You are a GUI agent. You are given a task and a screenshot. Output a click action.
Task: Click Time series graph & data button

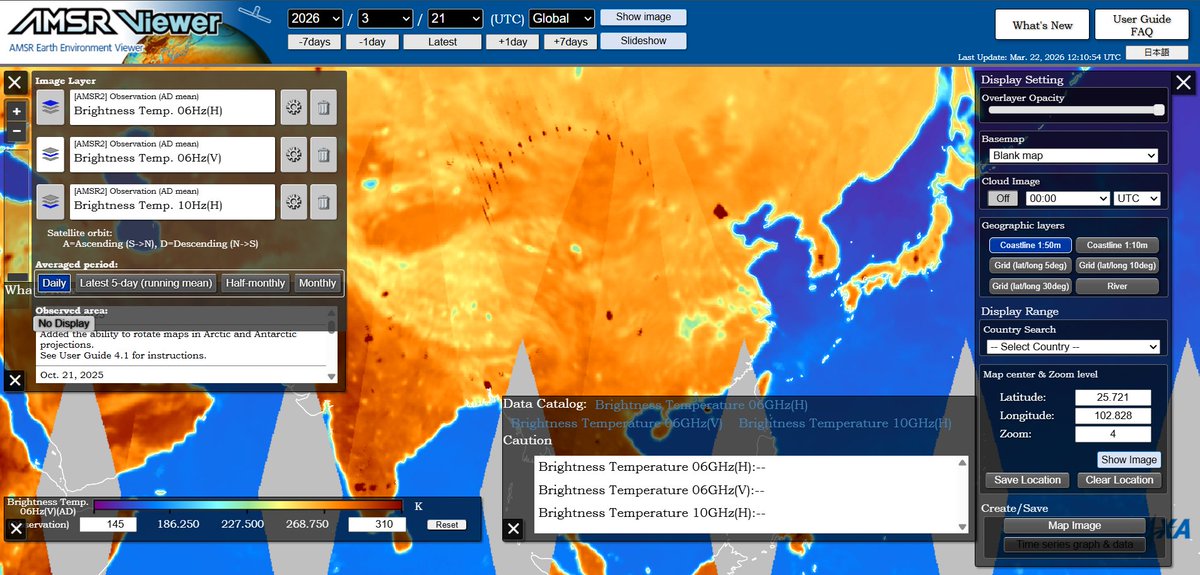pos(1074,545)
